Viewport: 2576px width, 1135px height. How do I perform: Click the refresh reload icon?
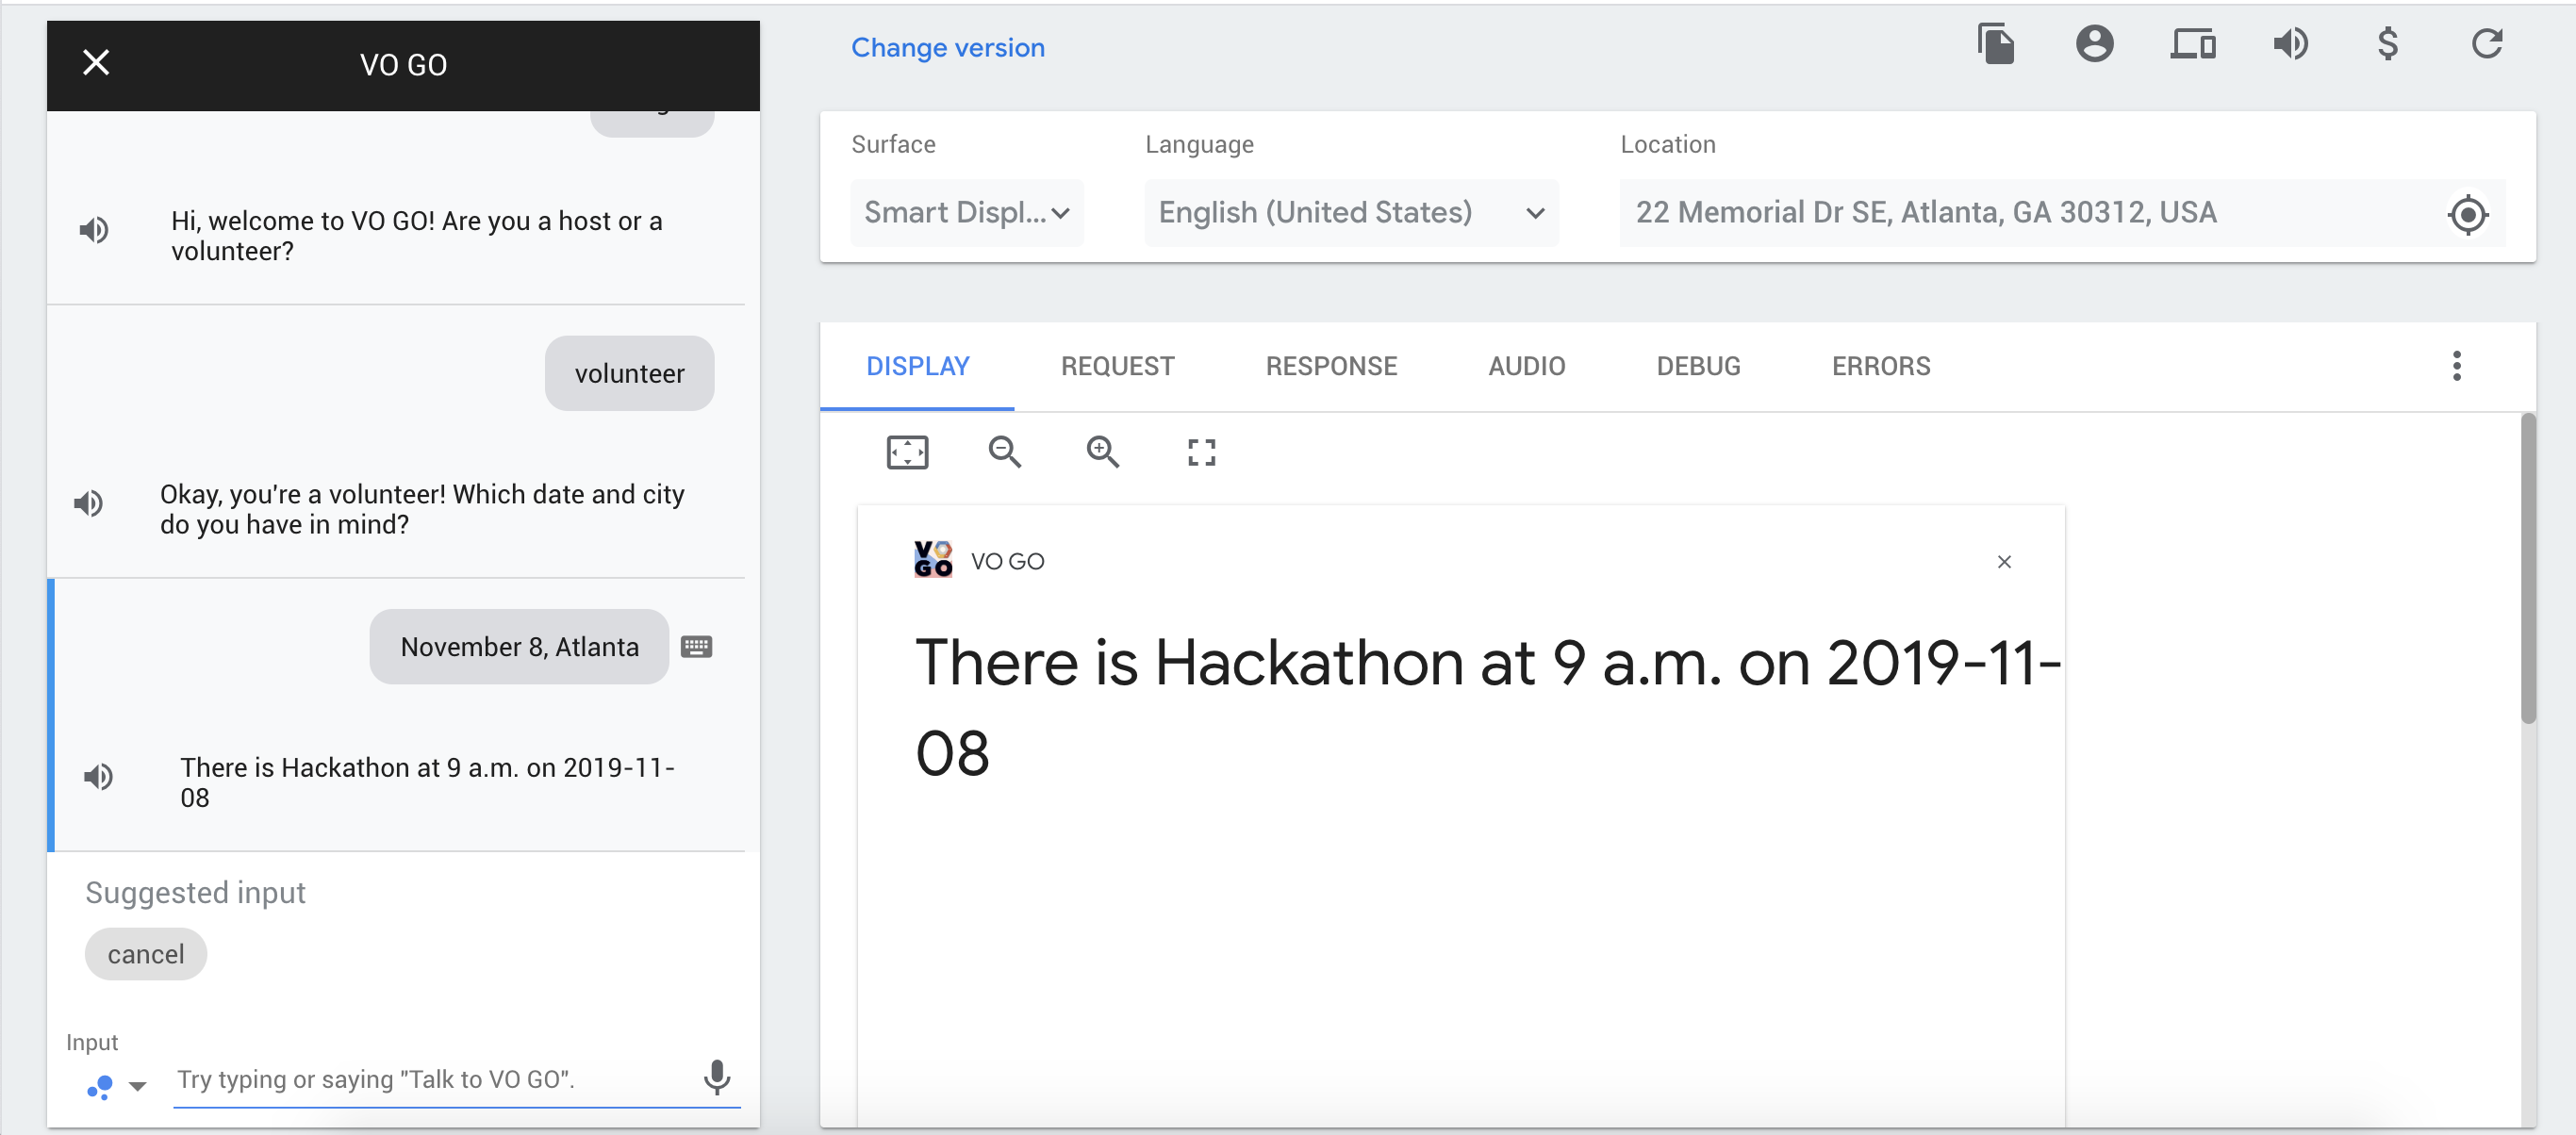click(2486, 44)
